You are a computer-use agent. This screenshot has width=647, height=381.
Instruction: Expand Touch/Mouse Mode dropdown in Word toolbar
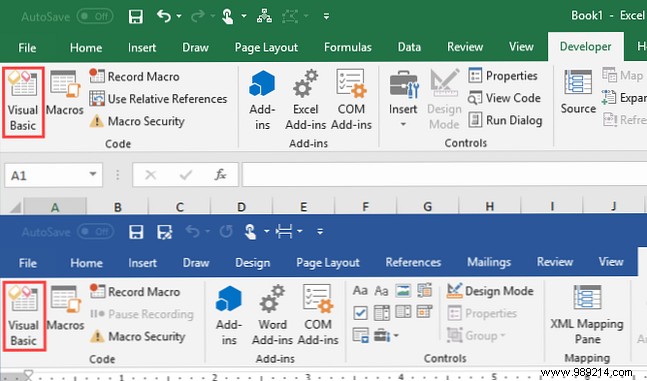(x=267, y=231)
